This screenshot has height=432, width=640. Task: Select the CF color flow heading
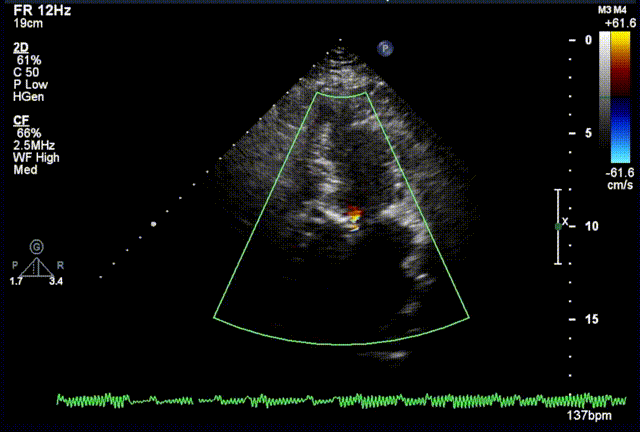[20, 120]
